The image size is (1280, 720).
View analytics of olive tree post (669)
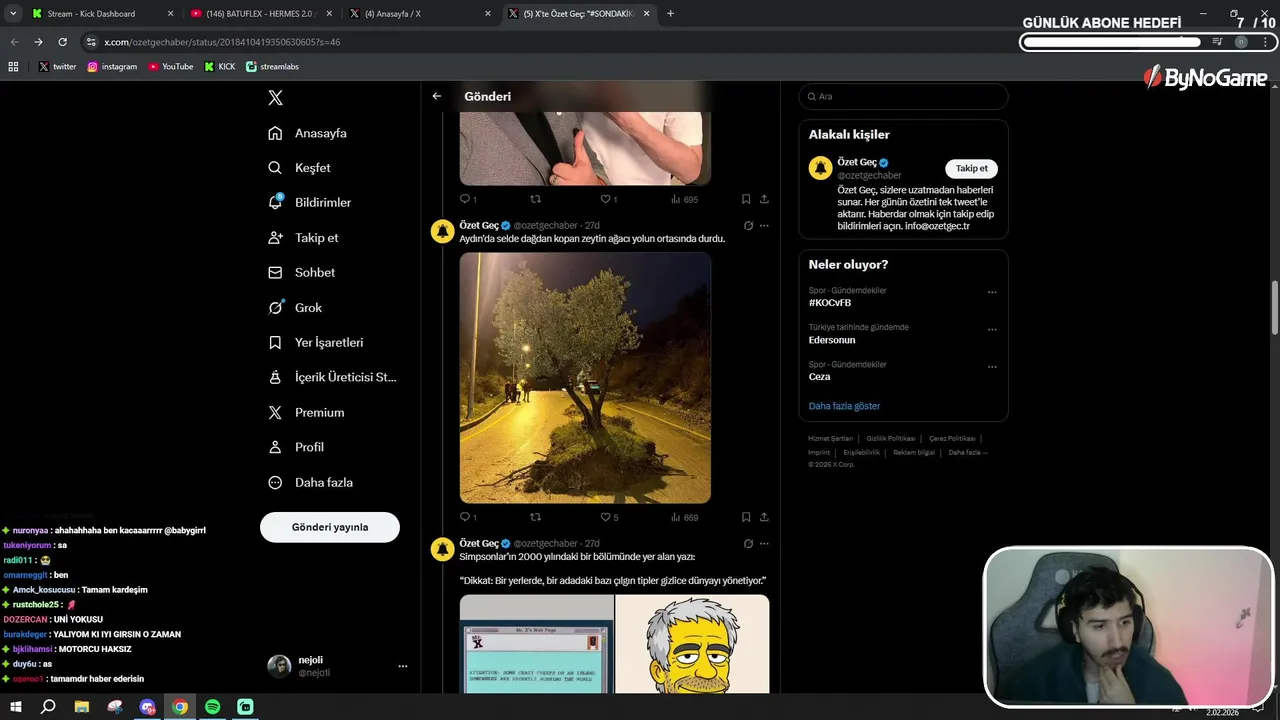(x=683, y=517)
